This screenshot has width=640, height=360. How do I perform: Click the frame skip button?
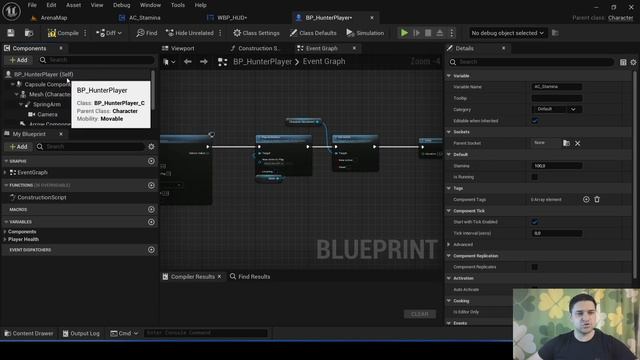click(416, 33)
